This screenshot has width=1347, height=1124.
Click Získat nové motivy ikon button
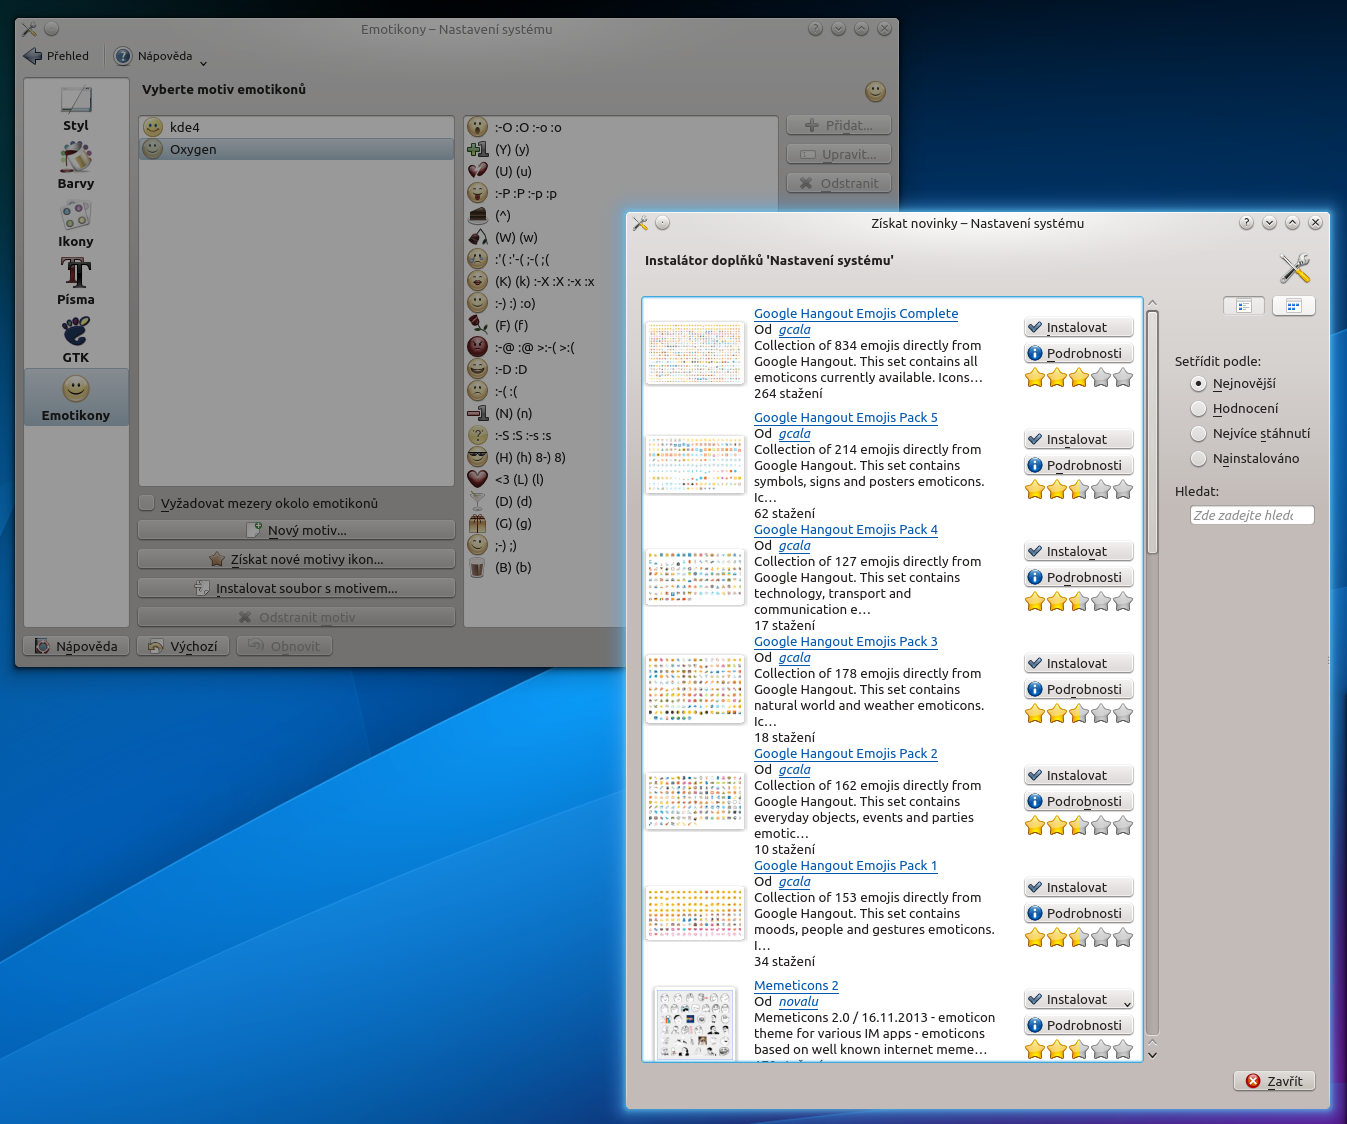[x=296, y=559]
